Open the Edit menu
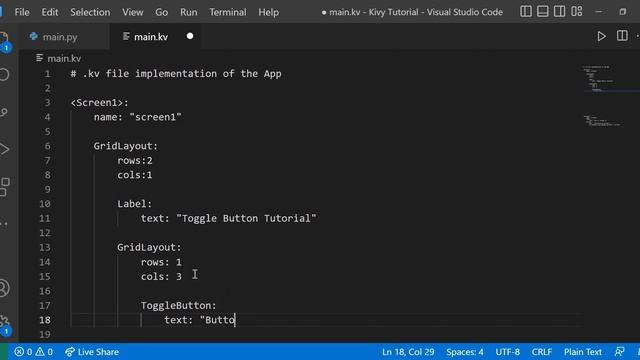 [50, 12]
